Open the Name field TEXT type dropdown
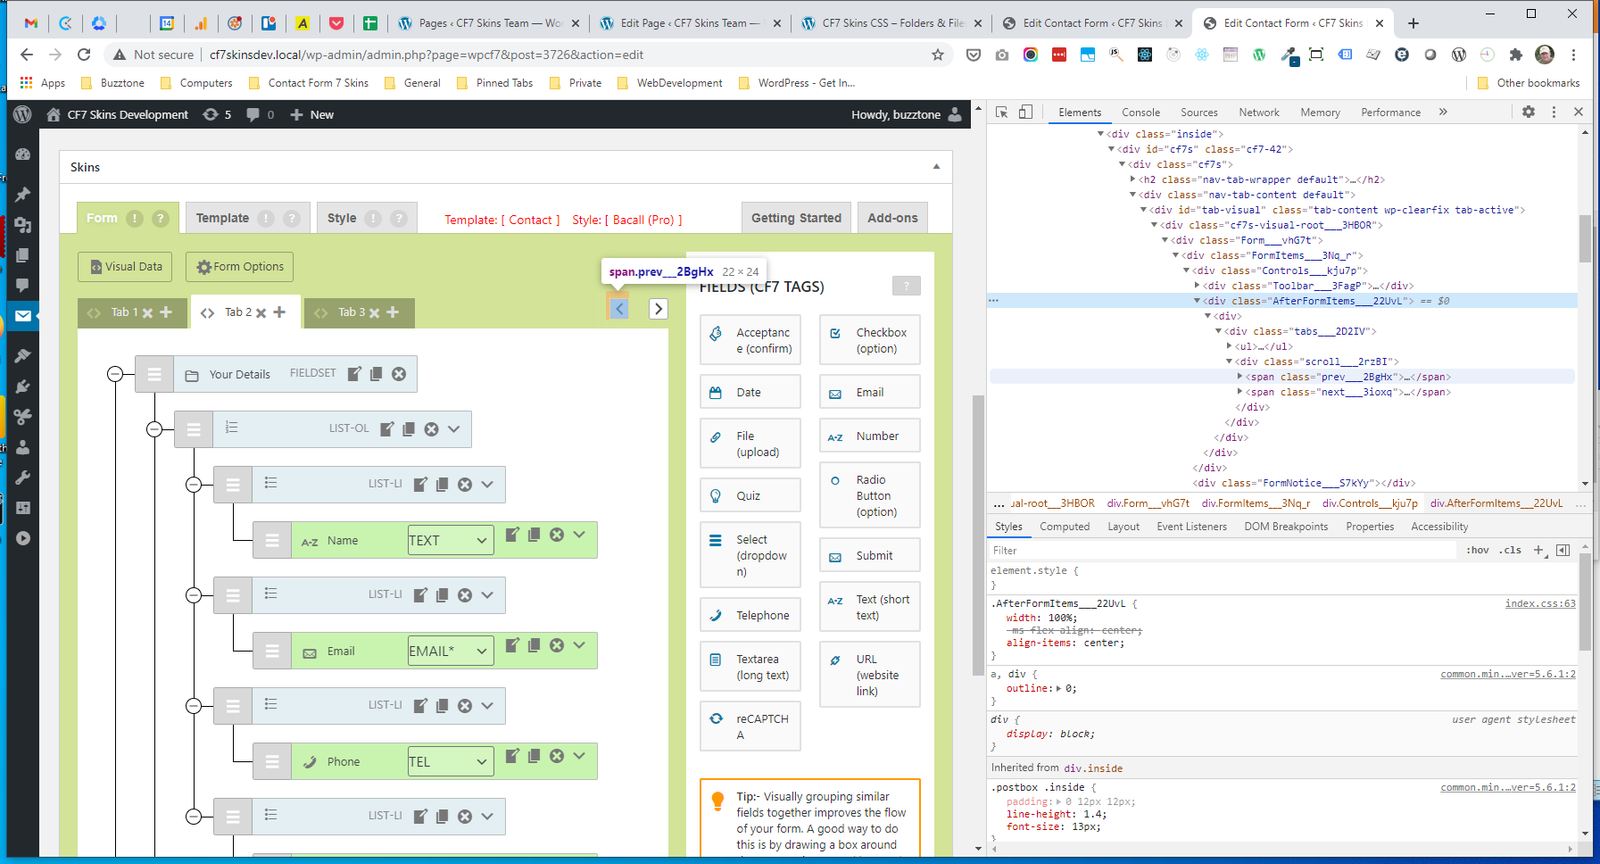 [x=450, y=540]
